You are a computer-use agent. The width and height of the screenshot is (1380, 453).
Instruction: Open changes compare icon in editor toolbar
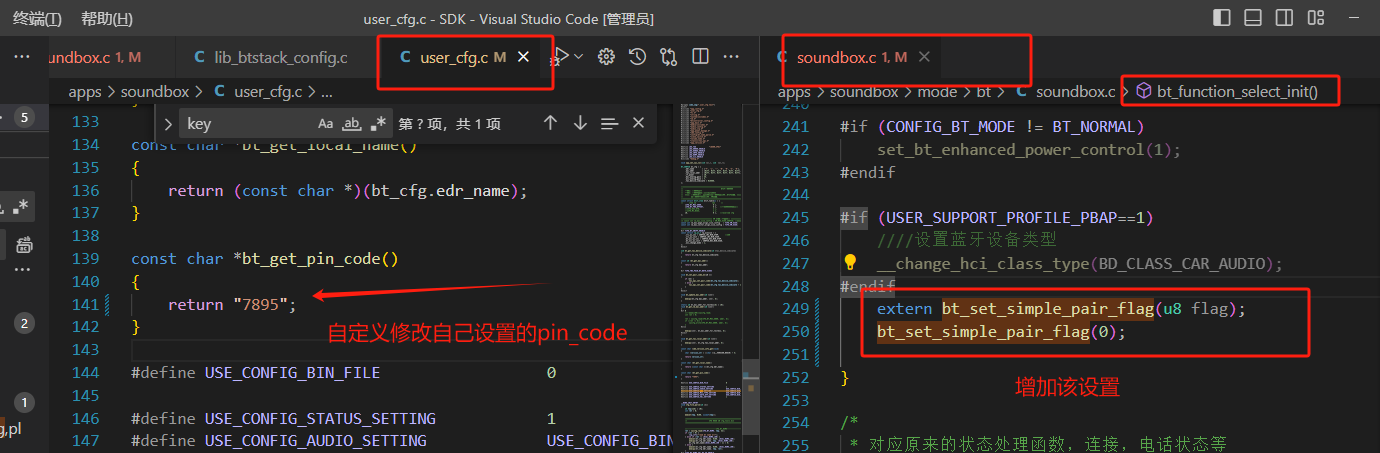coord(669,57)
